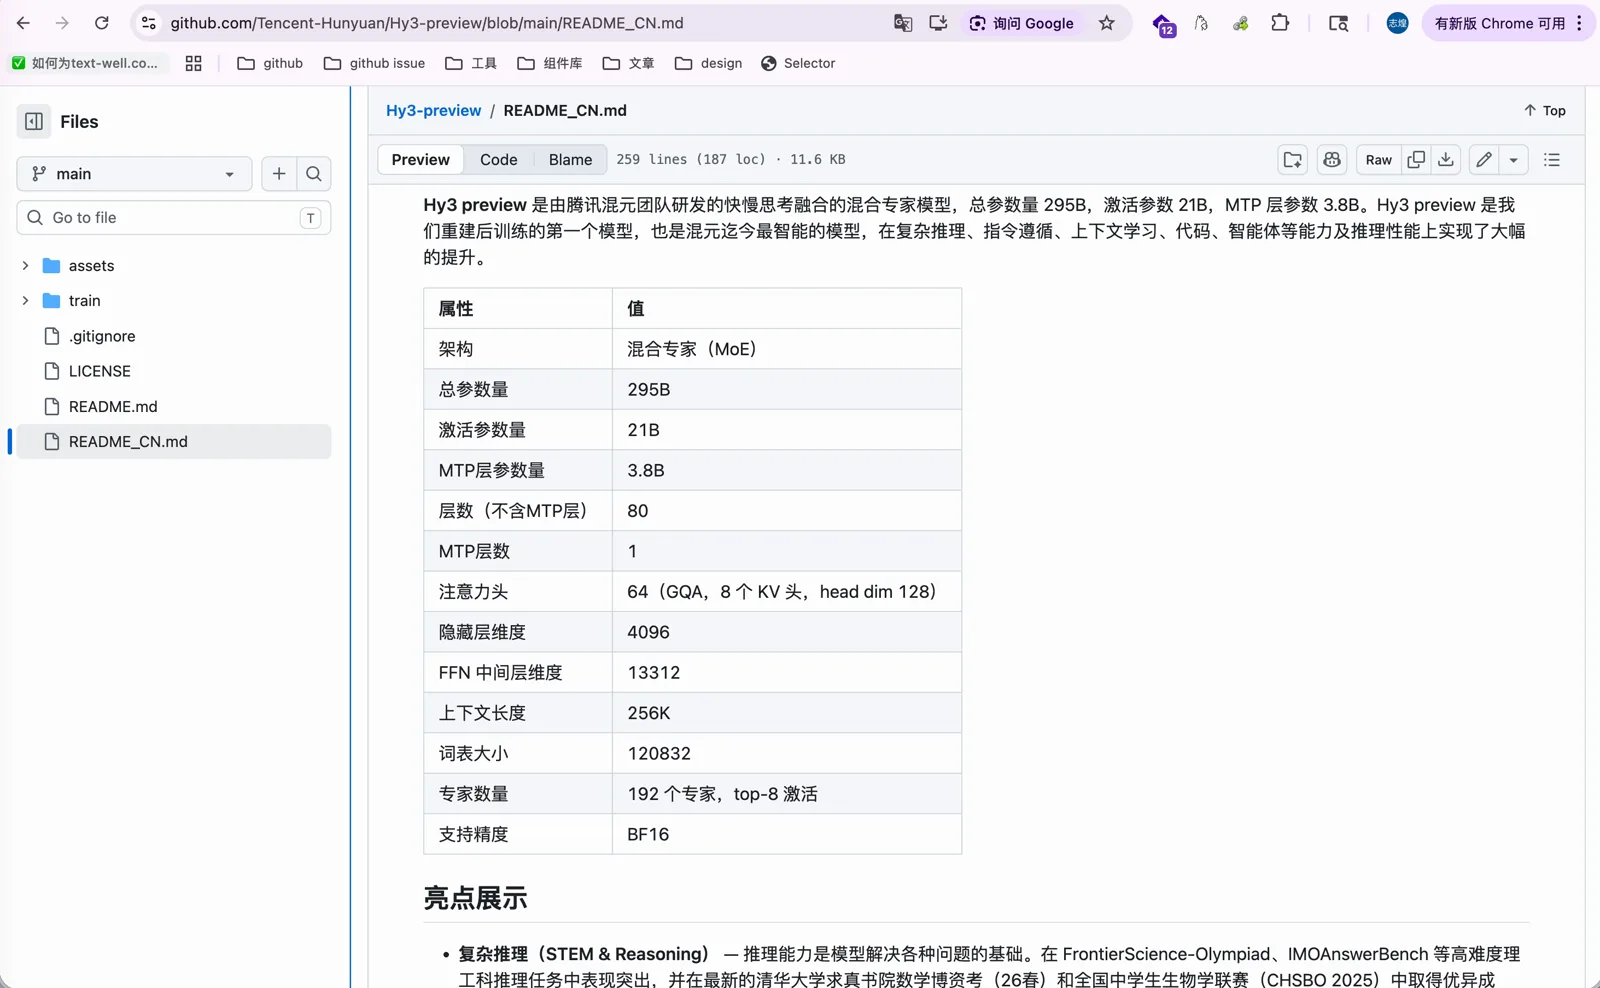Select README_CN.md in file tree
The width and height of the screenshot is (1600, 988).
(x=174, y=441)
